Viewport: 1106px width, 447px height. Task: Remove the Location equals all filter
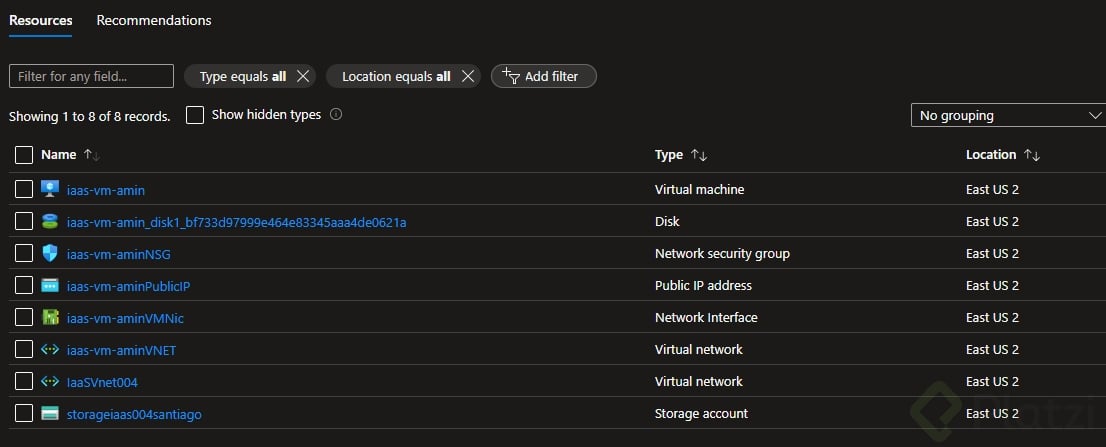pos(467,76)
